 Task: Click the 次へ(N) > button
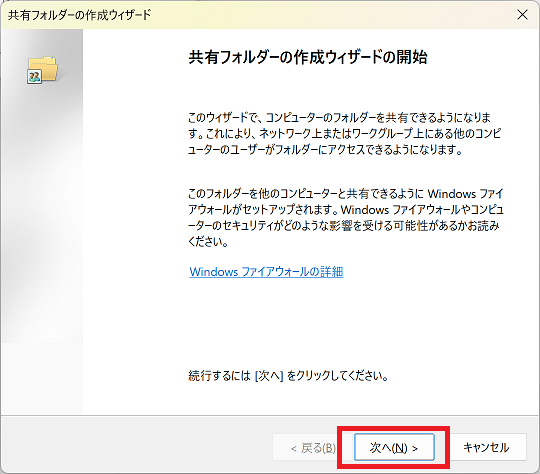pyautogui.click(x=394, y=447)
